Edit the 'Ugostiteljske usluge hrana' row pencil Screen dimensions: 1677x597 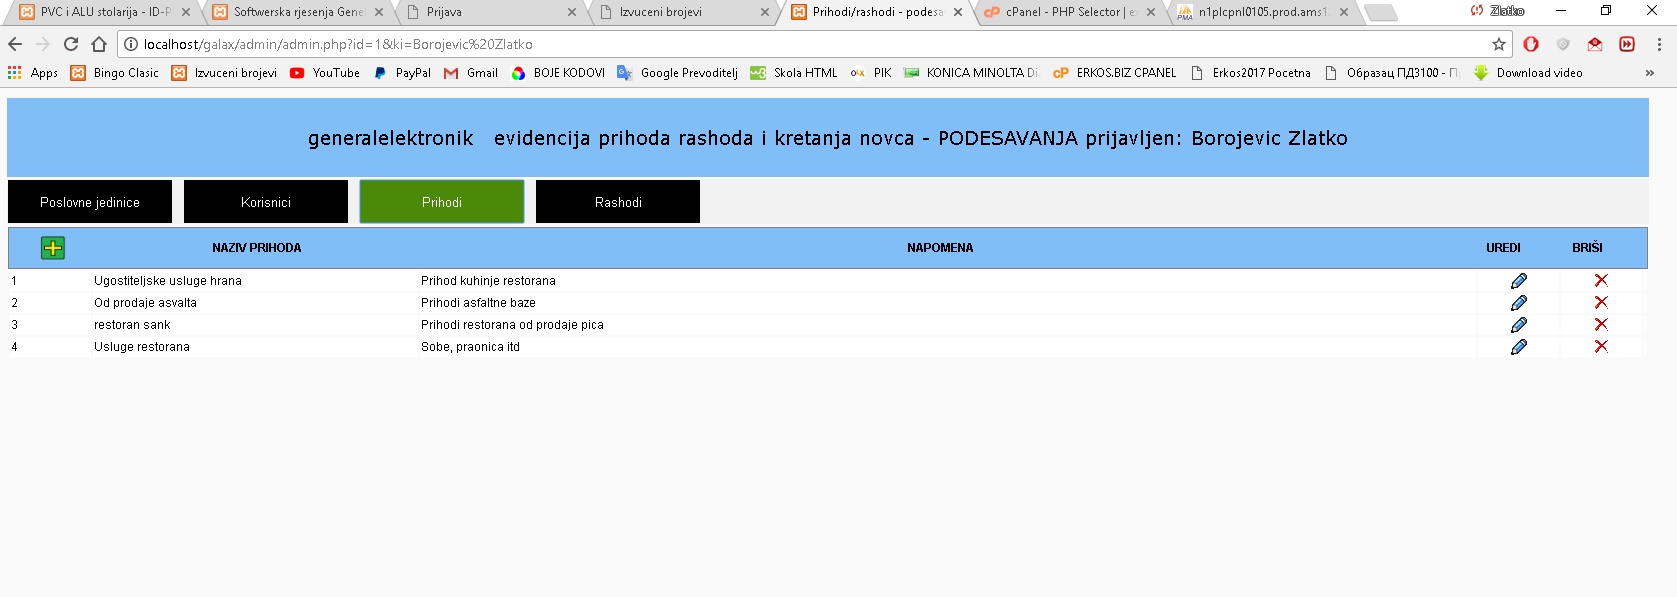(1518, 281)
